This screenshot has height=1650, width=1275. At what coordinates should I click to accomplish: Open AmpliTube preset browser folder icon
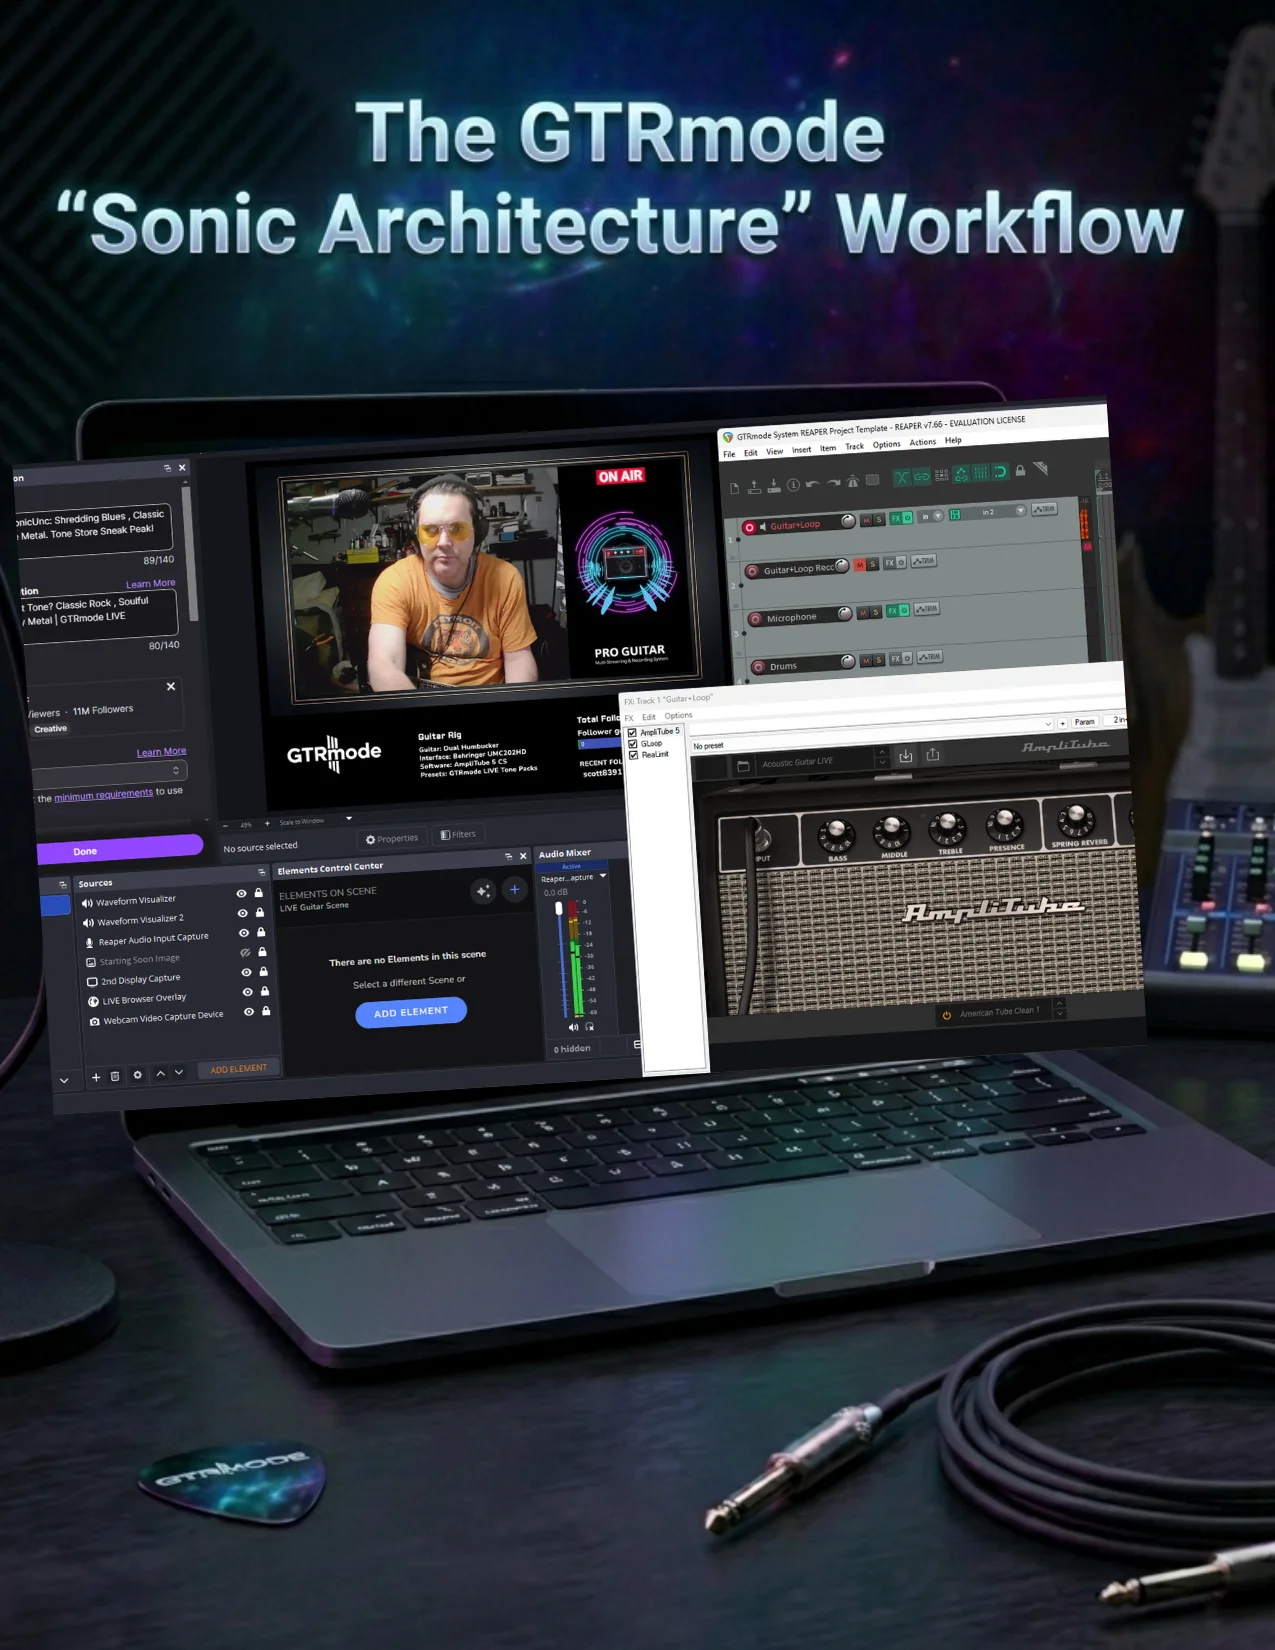pos(743,766)
